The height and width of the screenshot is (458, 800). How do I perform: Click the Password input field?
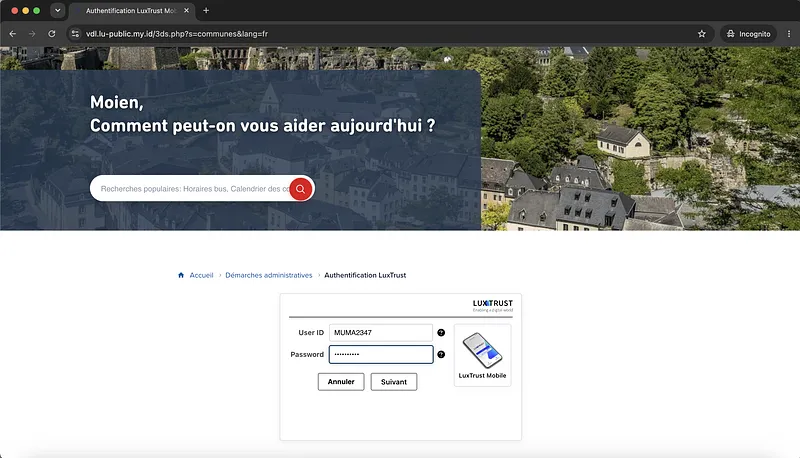(381, 354)
